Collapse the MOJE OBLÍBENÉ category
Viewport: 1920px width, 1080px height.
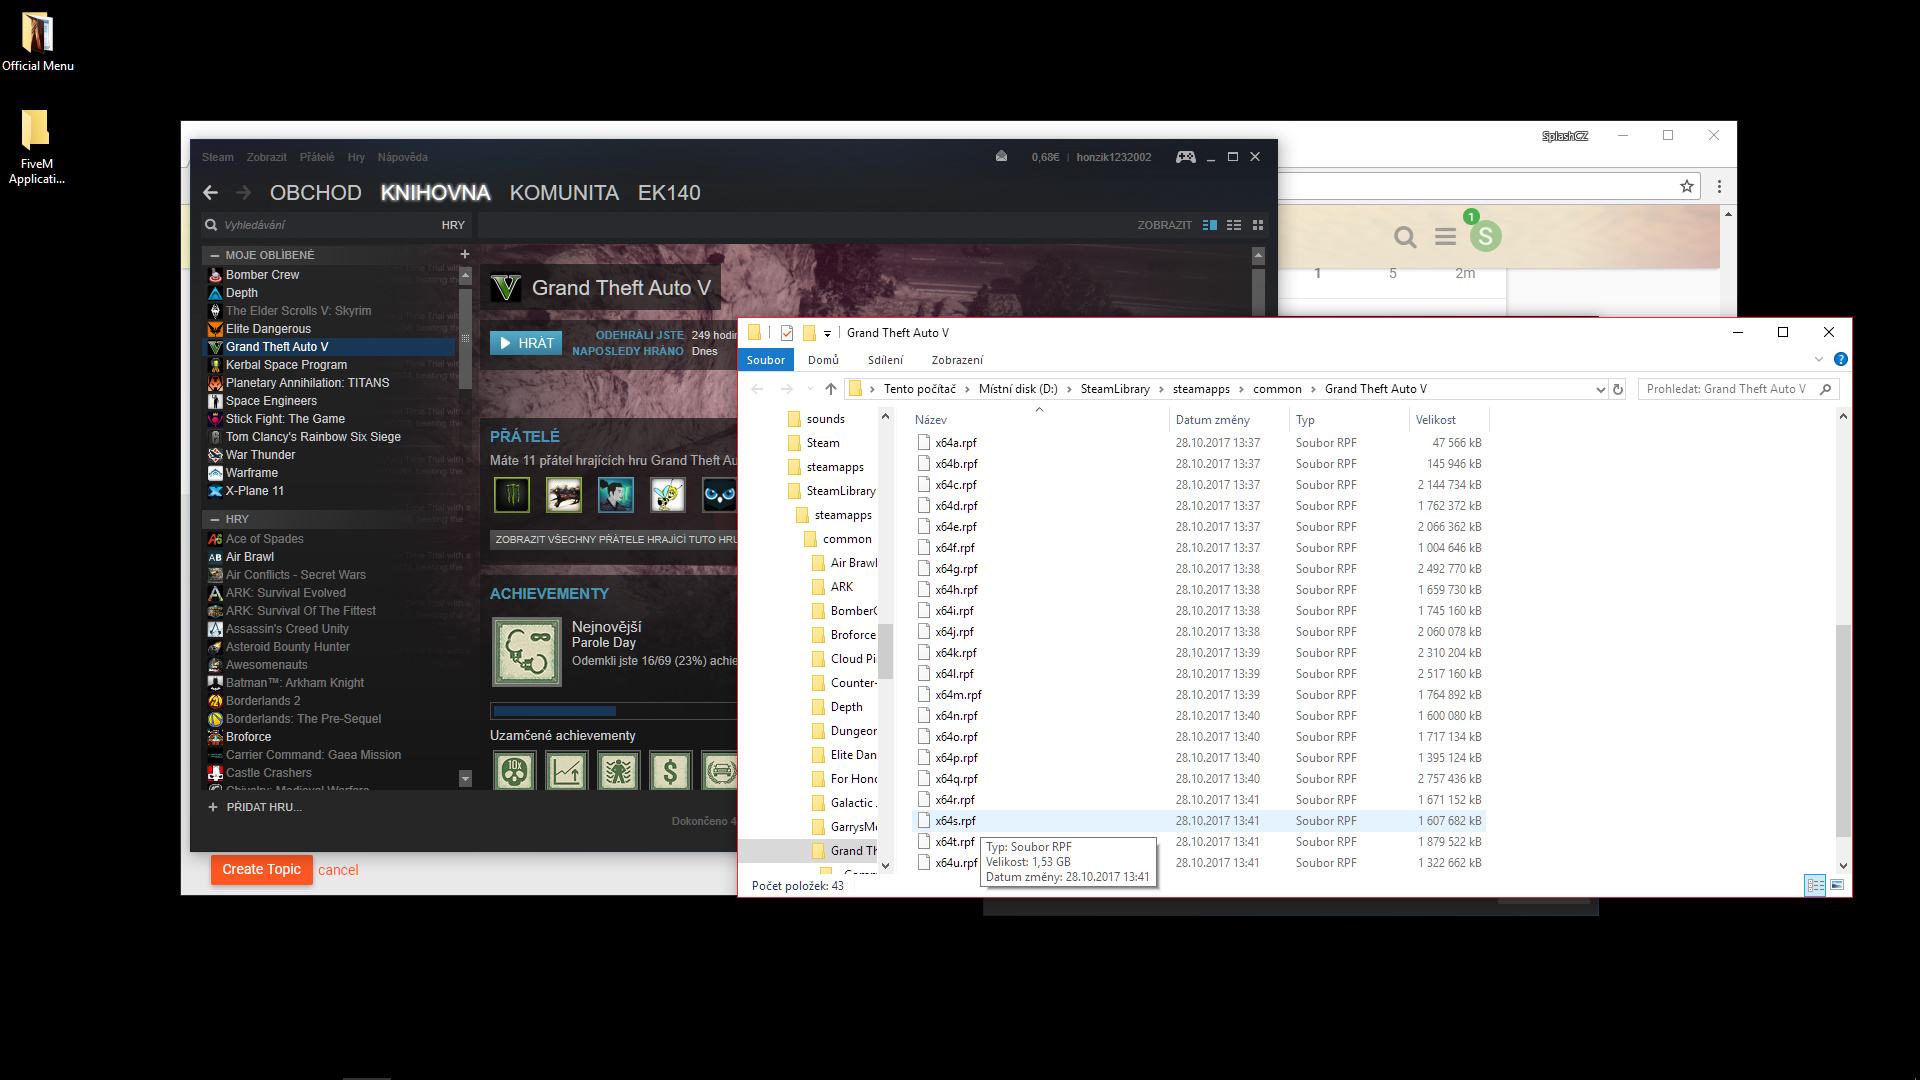tap(214, 256)
